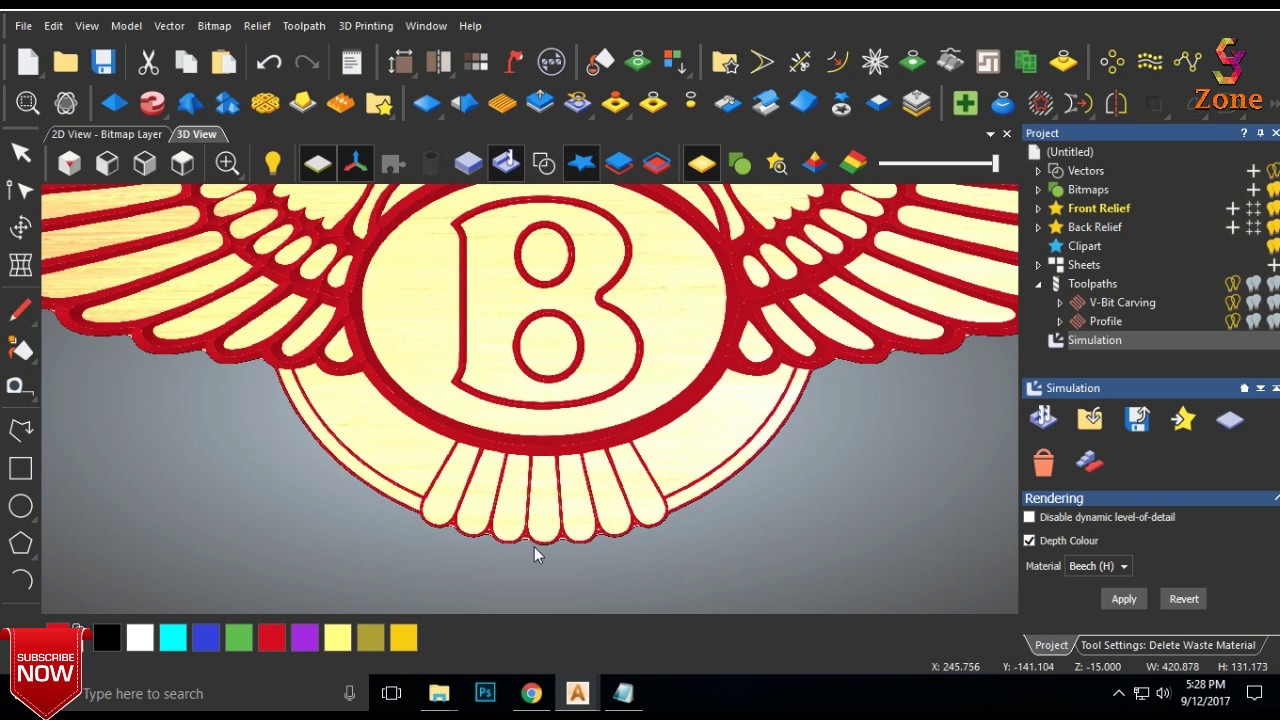Select the Create Polygon tool
The image size is (1280, 720).
point(20,543)
